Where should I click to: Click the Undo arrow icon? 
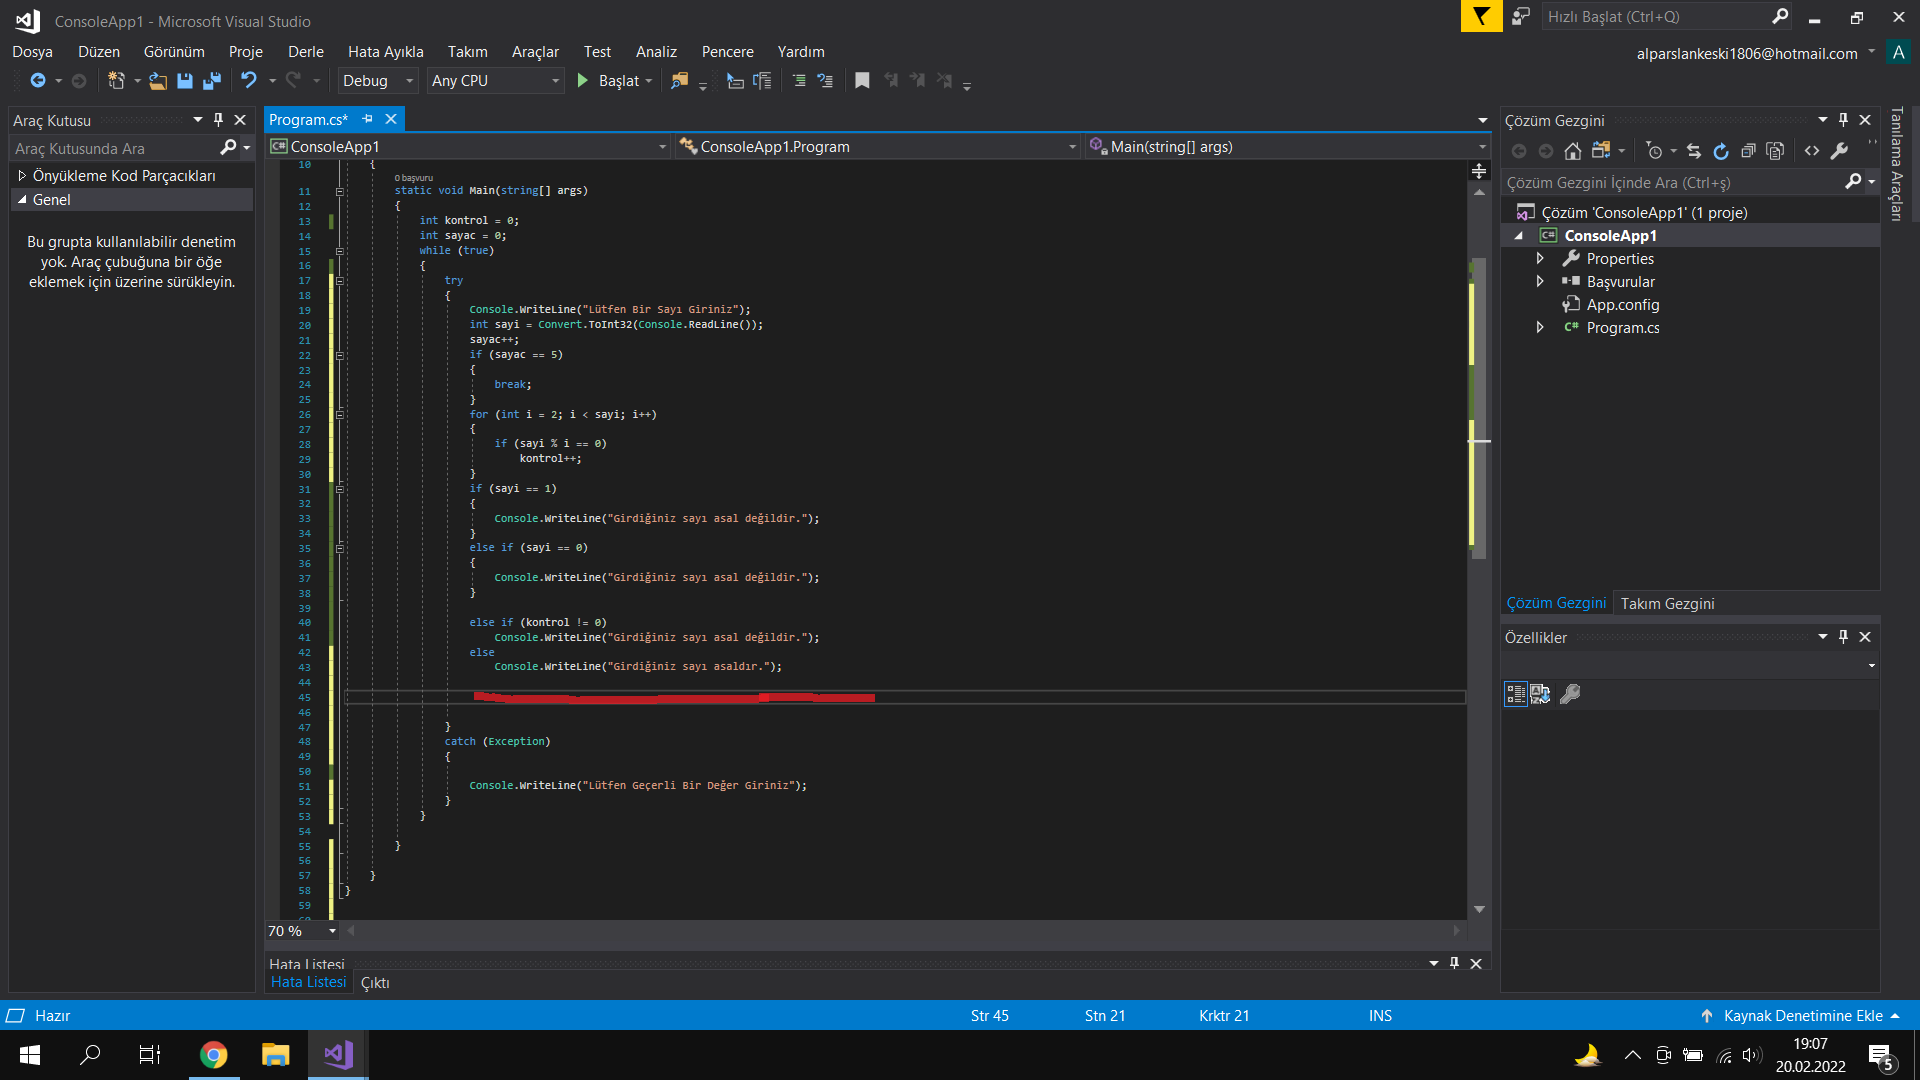249,80
